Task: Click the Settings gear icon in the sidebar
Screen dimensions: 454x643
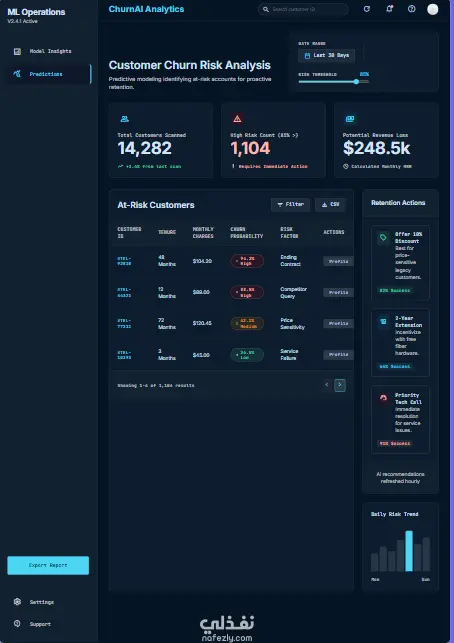Action: pyautogui.click(x=17, y=602)
